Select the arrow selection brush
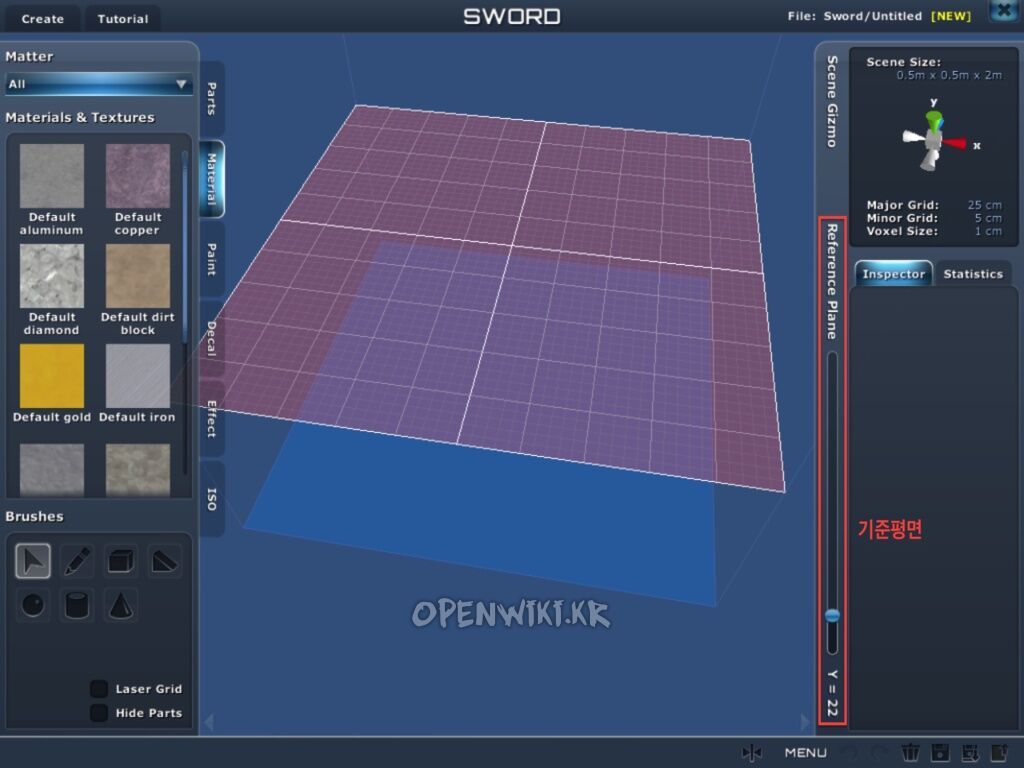 pyautogui.click(x=33, y=561)
